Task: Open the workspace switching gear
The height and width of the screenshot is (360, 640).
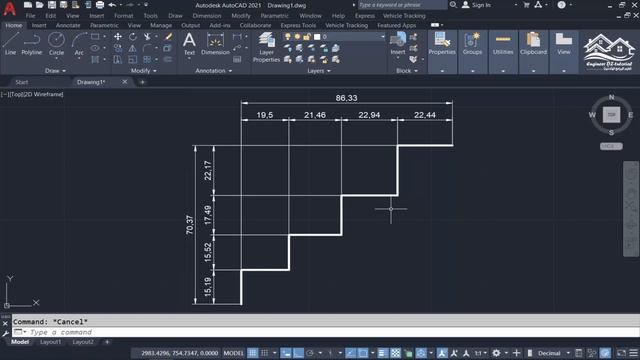Action: click(x=496, y=353)
